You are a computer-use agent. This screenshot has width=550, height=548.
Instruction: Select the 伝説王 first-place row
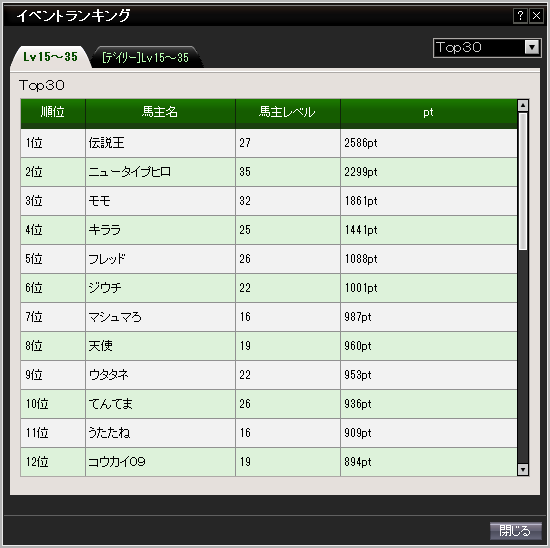(x=269, y=143)
